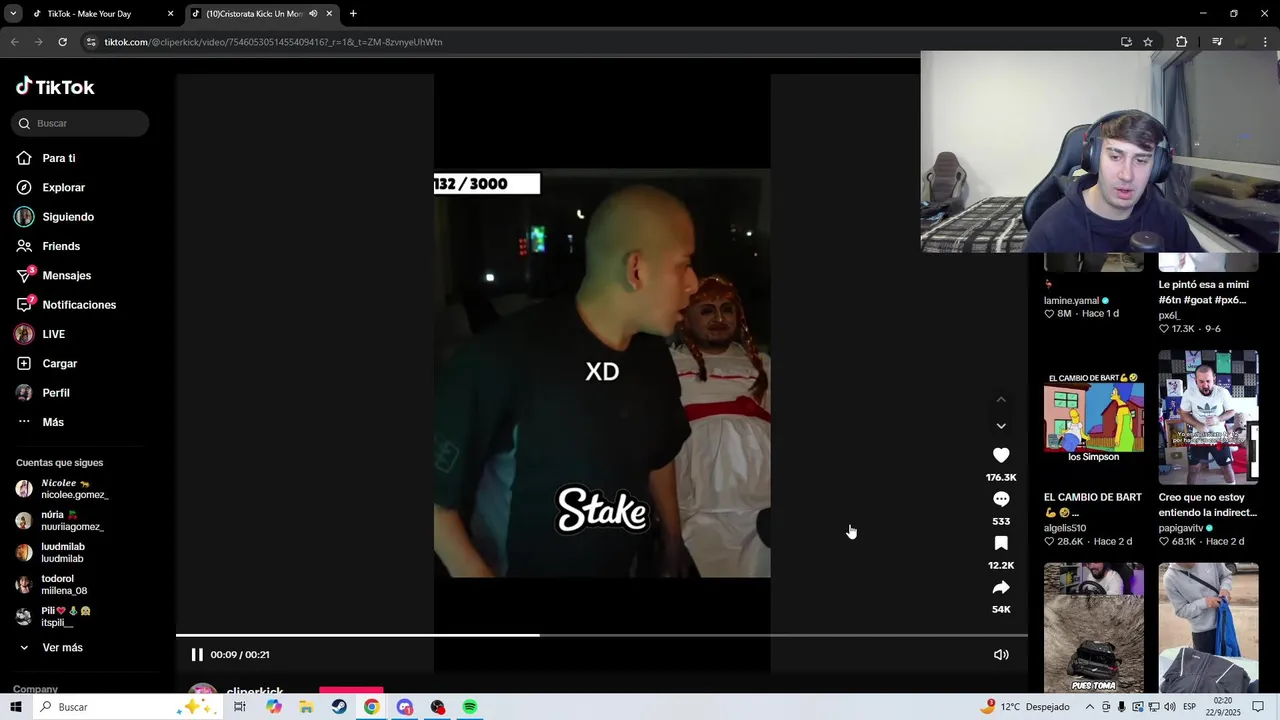Click the TikTok logo
The width and height of the screenshot is (1280, 720).
coord(55,87)
